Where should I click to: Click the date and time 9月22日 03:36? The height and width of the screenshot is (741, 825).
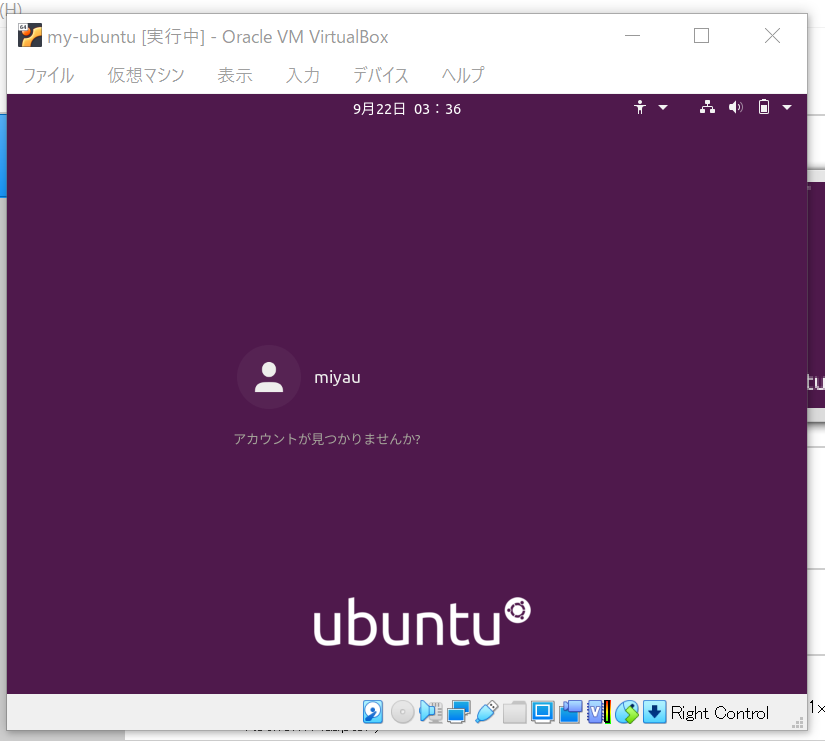407,109
